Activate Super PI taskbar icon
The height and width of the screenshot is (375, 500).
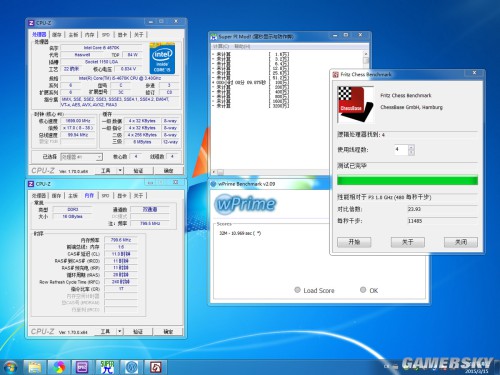coord(107,367)
